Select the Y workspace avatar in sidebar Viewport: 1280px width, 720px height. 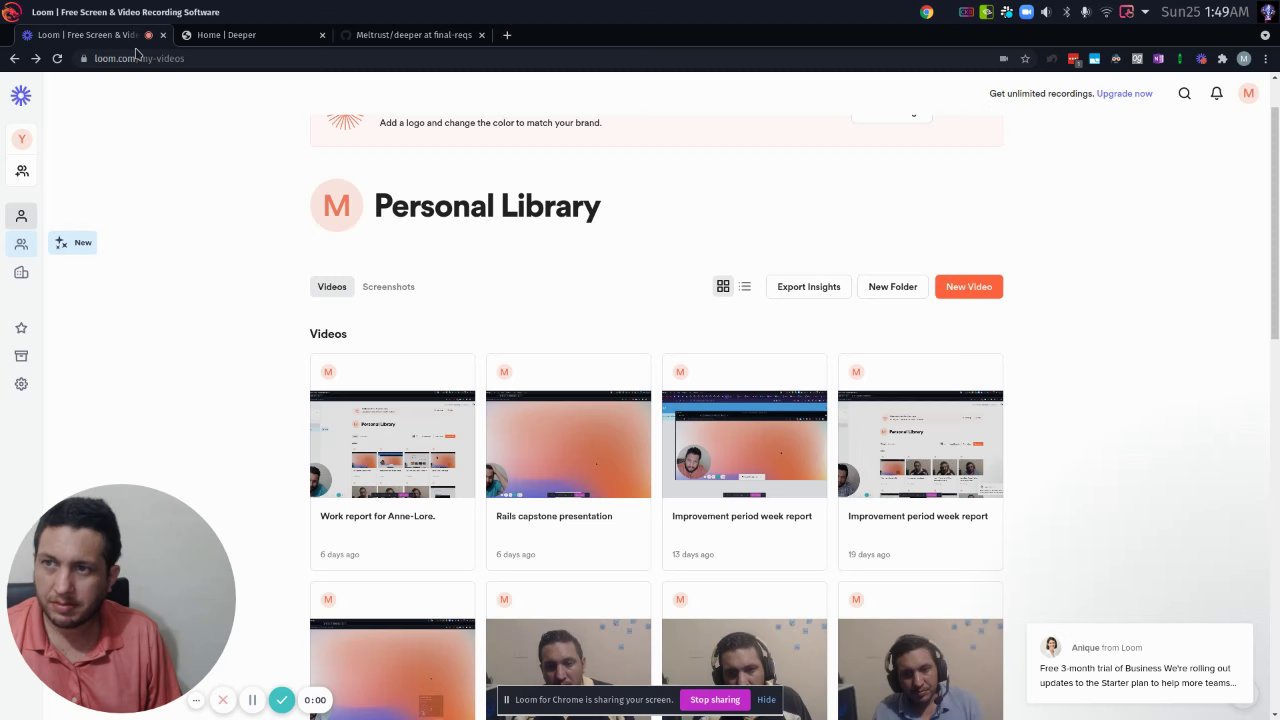click(21, 139)
